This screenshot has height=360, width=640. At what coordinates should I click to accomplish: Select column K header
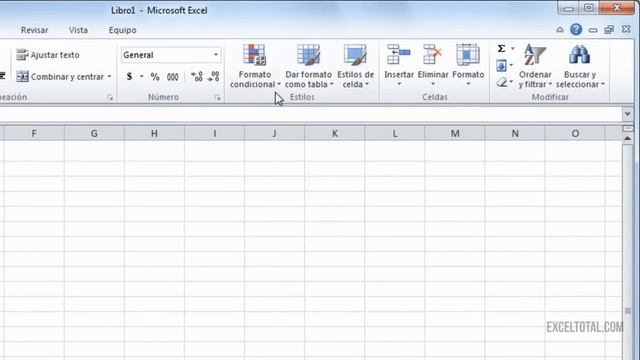(335, 133)
